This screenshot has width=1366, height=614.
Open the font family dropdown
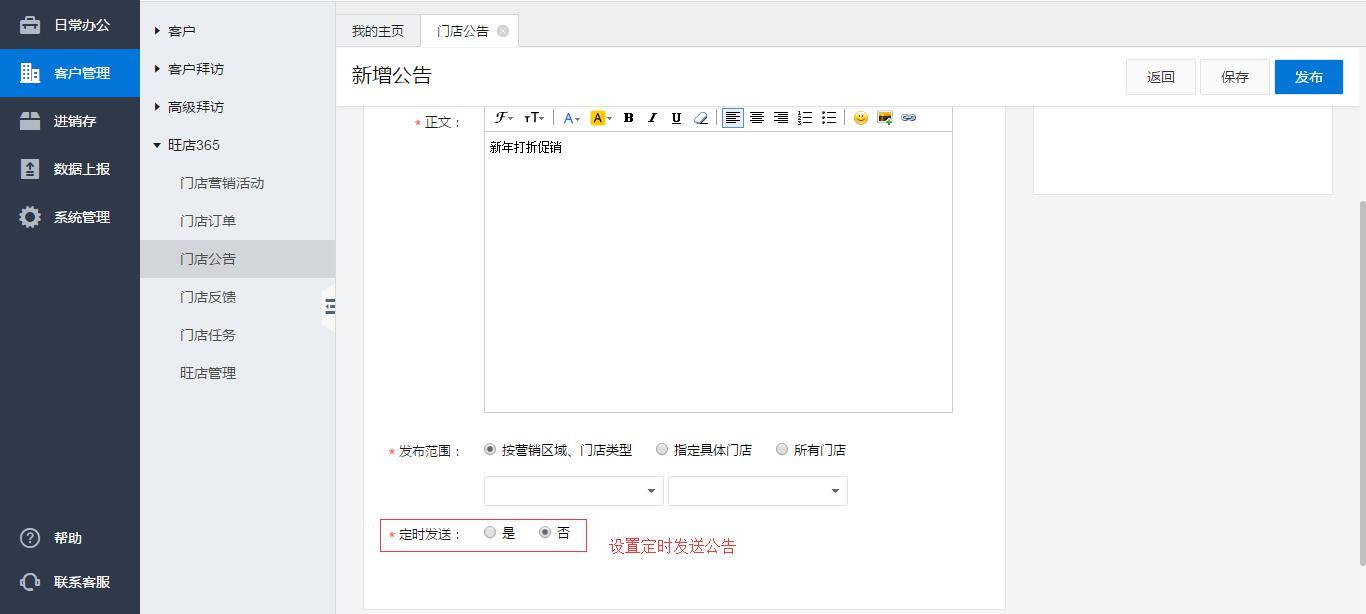(x=504, y=118)
